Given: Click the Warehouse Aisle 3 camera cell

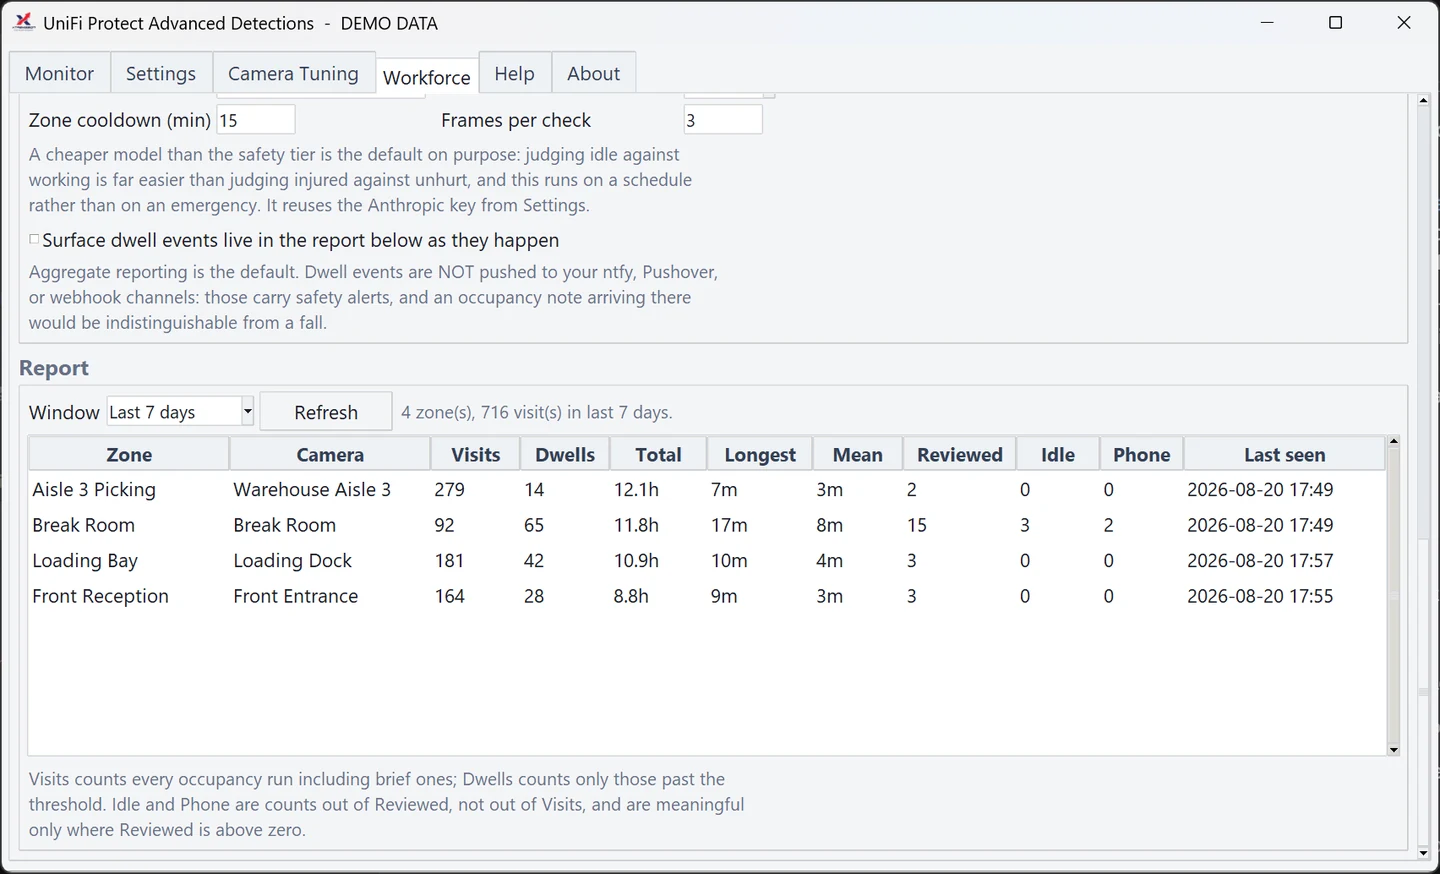Looking at the screenshot, I should click(312, 490).
